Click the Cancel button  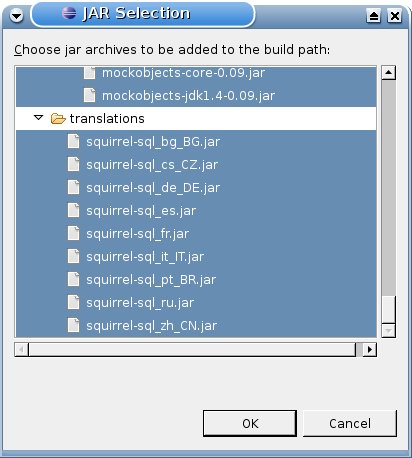coord(350,423)
